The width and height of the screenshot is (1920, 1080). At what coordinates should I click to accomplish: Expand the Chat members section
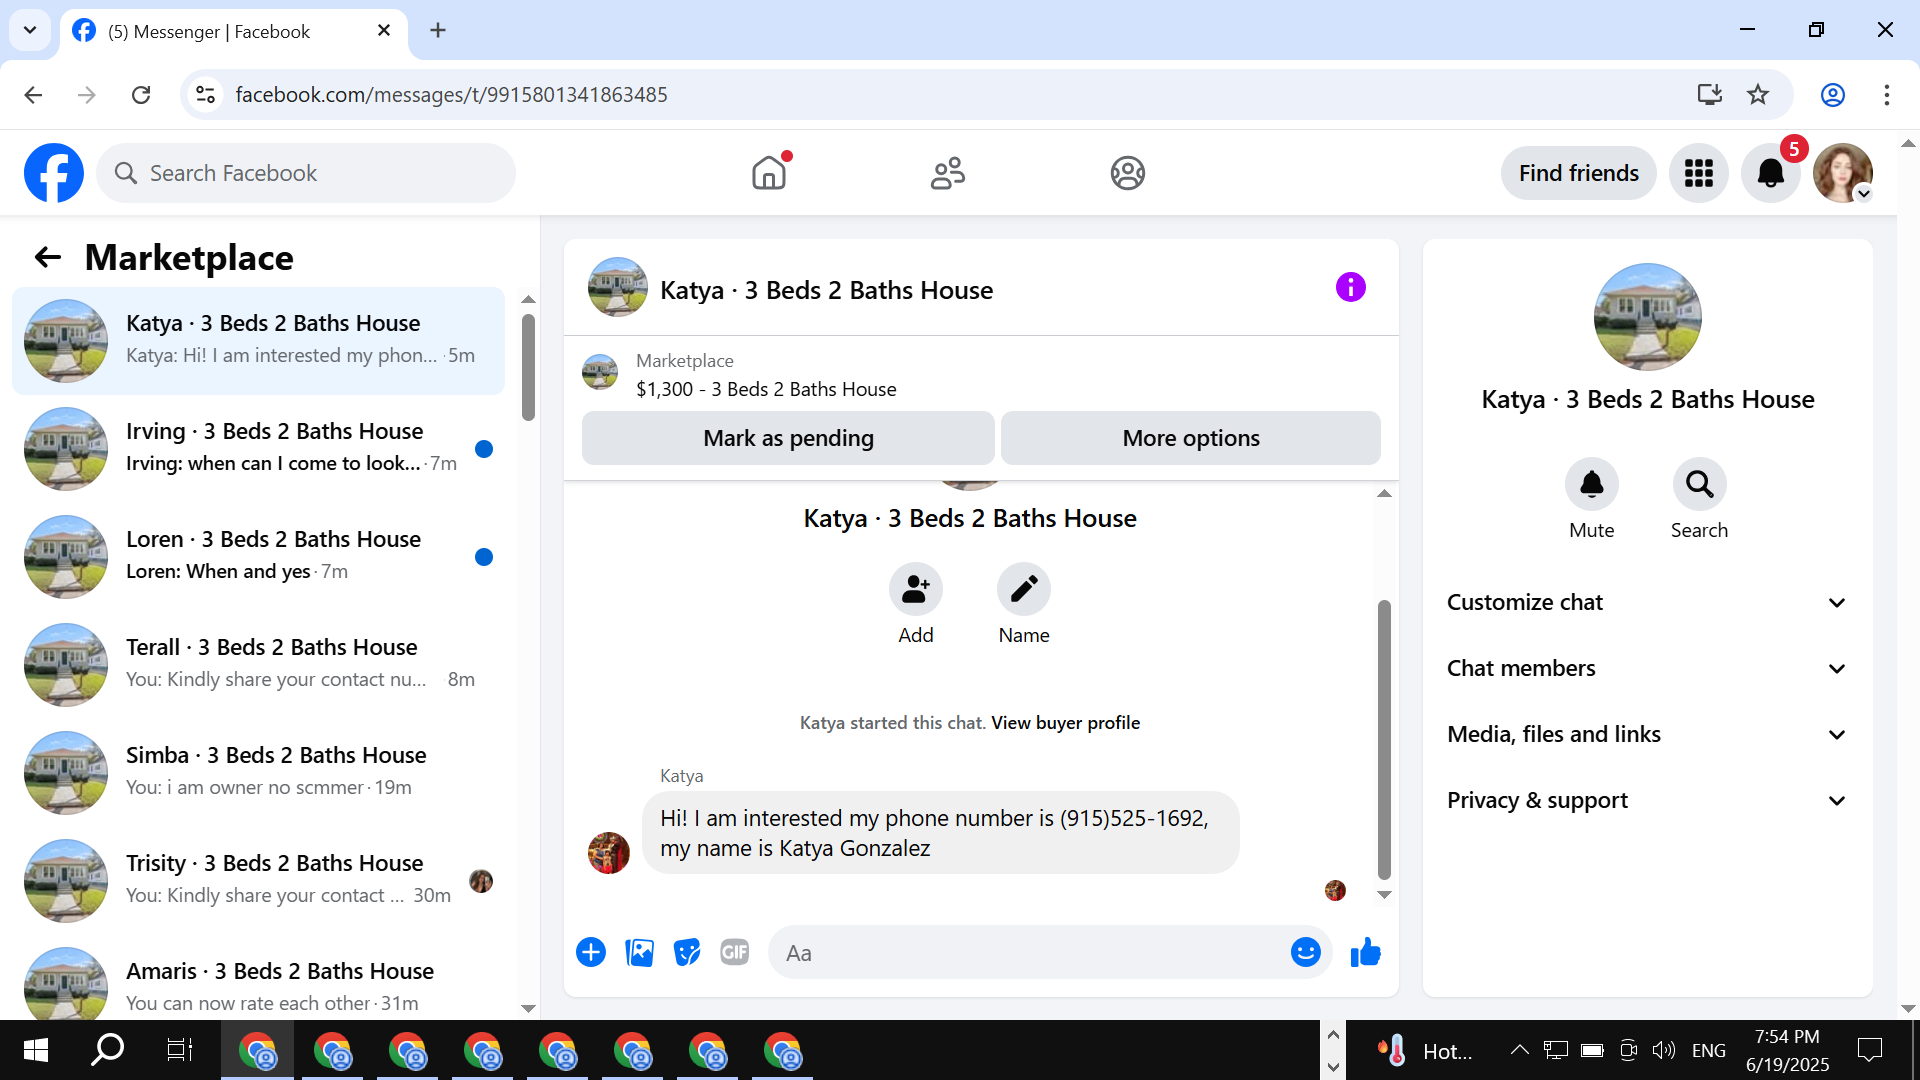pyautogui.click(x=1647, y=668)
